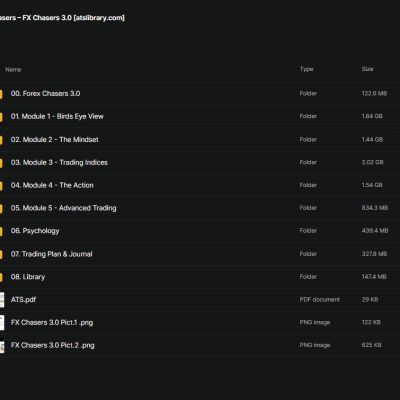
Task: Click the folder icon for Forex Chasers 3.0
Action: (1, 94)
